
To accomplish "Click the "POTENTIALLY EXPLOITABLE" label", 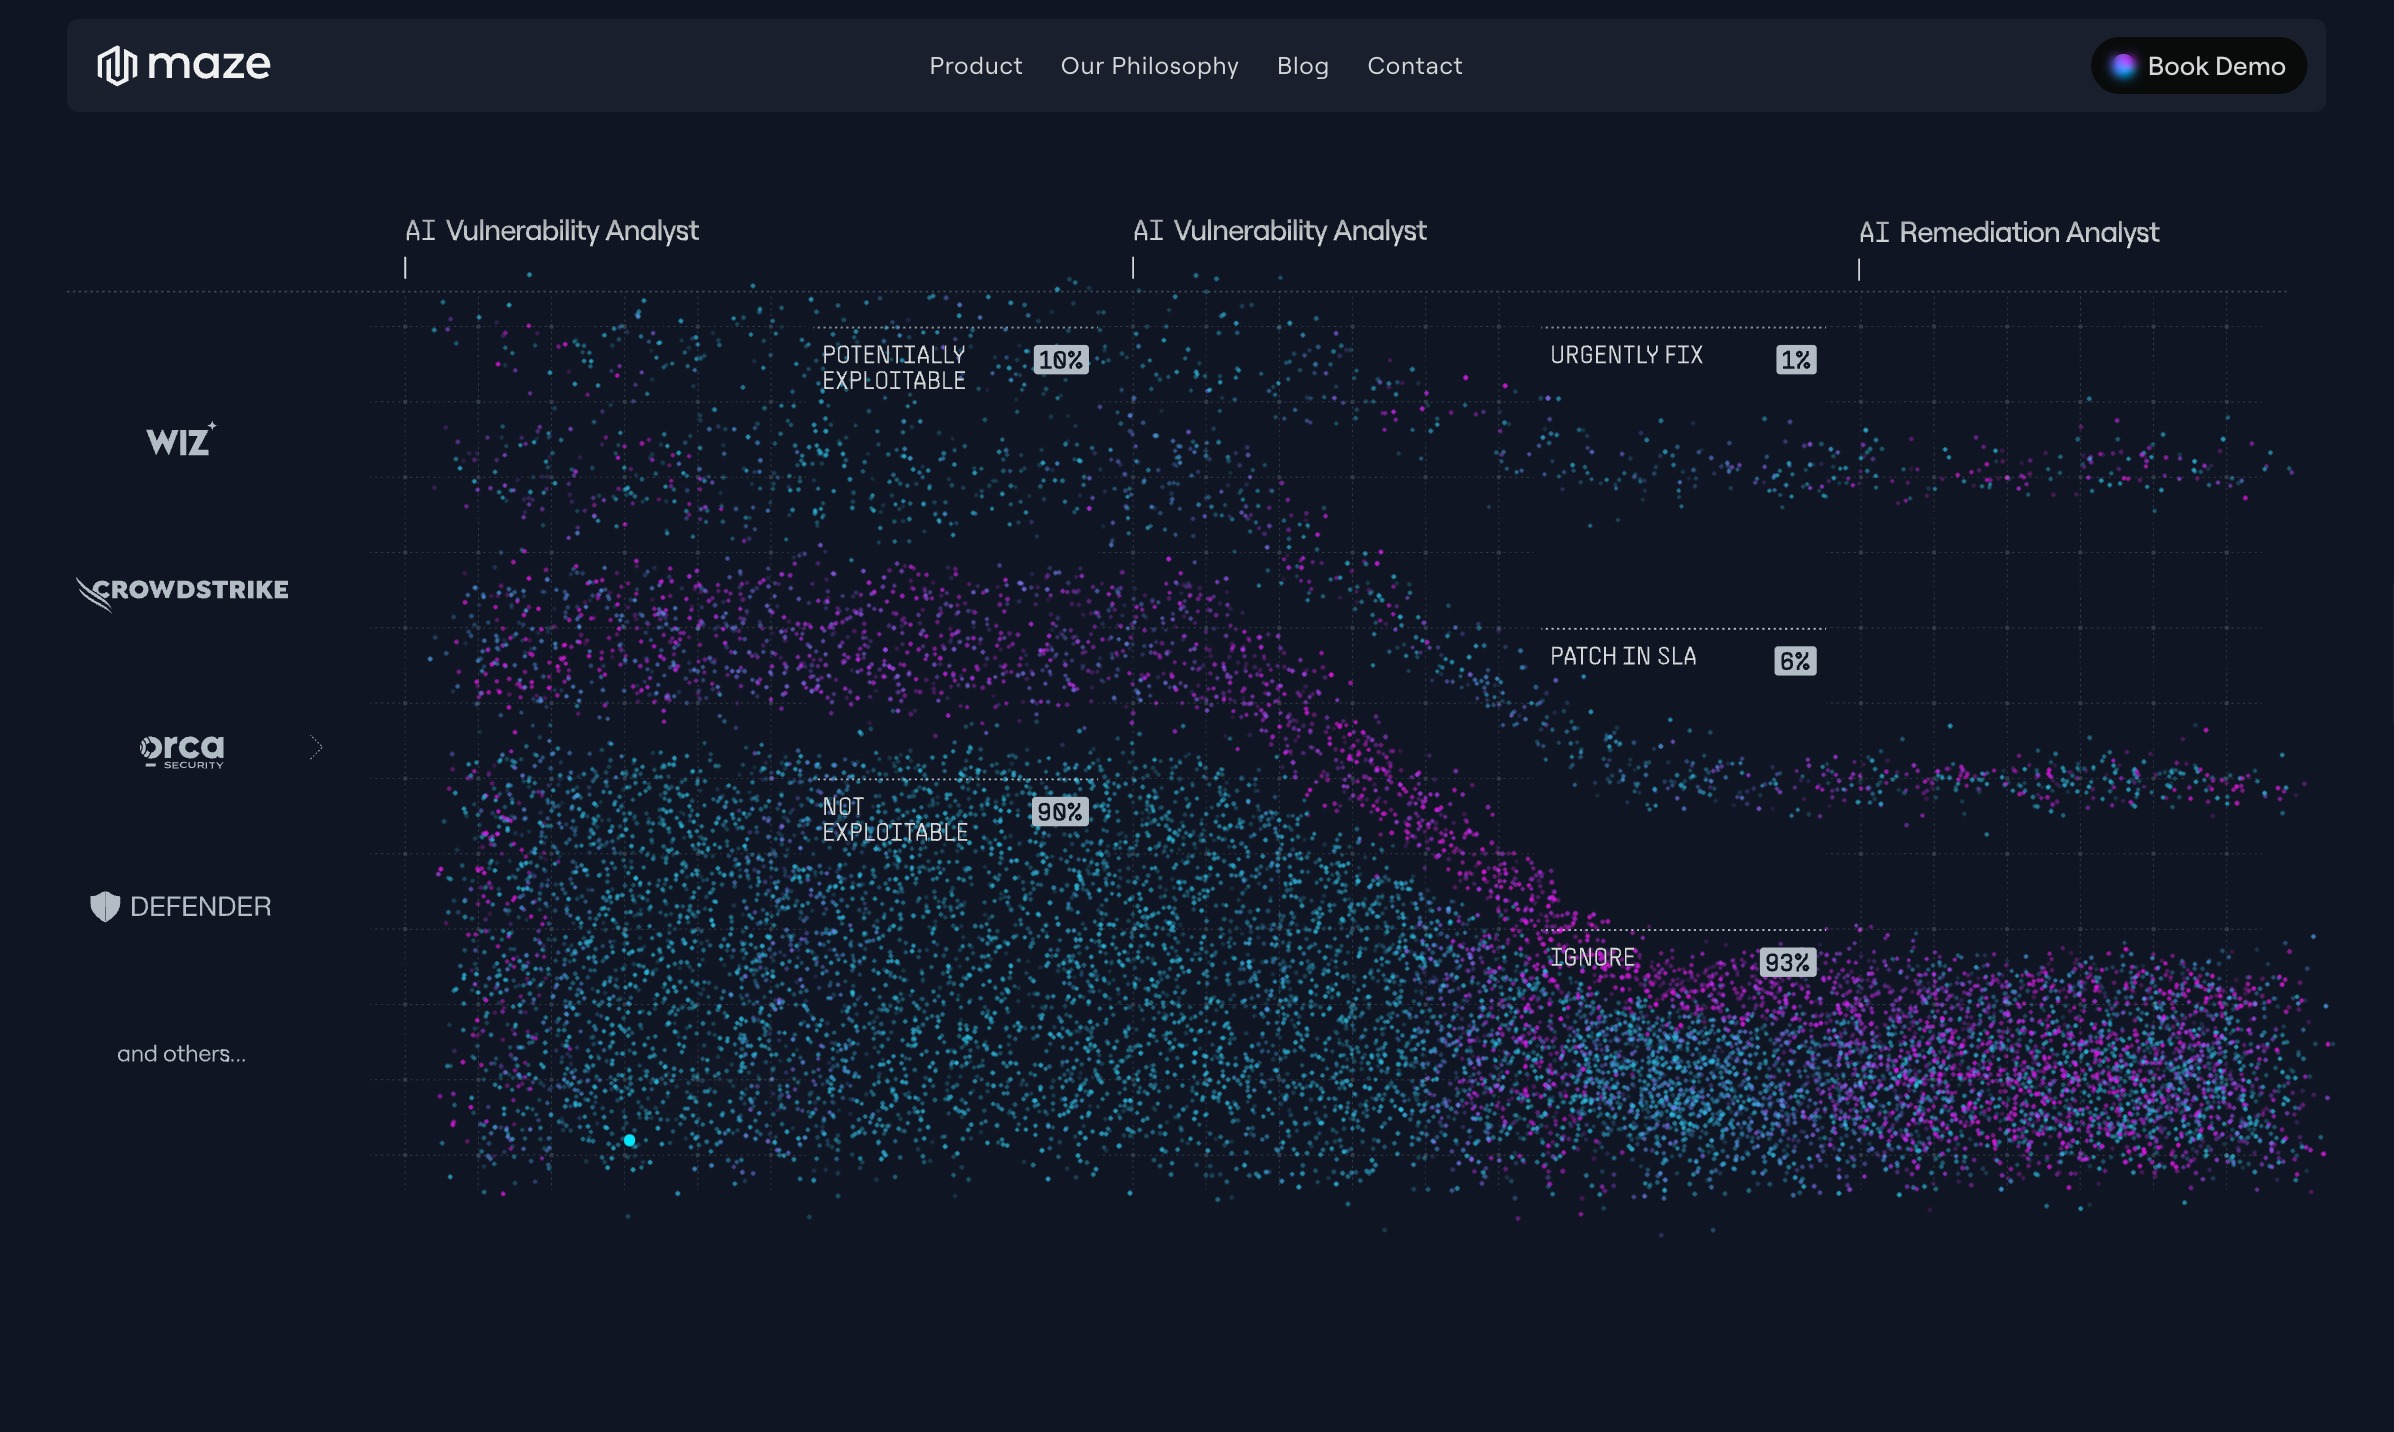I will [x=894, y=368].
